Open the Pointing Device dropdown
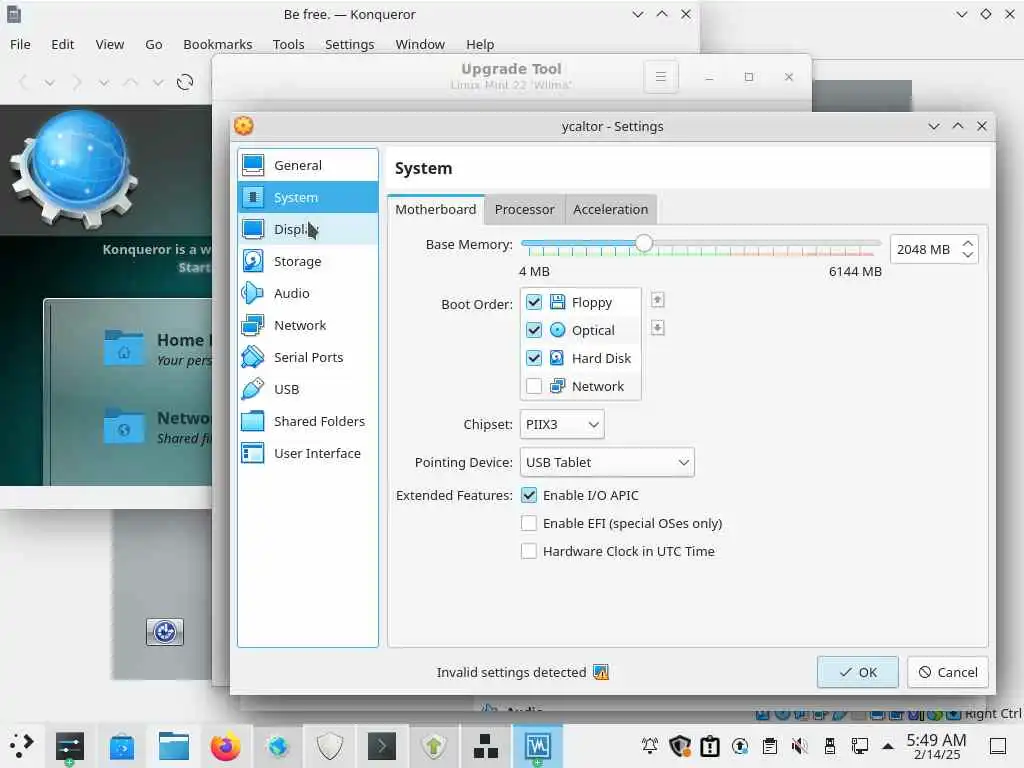Image resolution: width=1024 pixels, height=768 pixels. click(x=607, y=462)
